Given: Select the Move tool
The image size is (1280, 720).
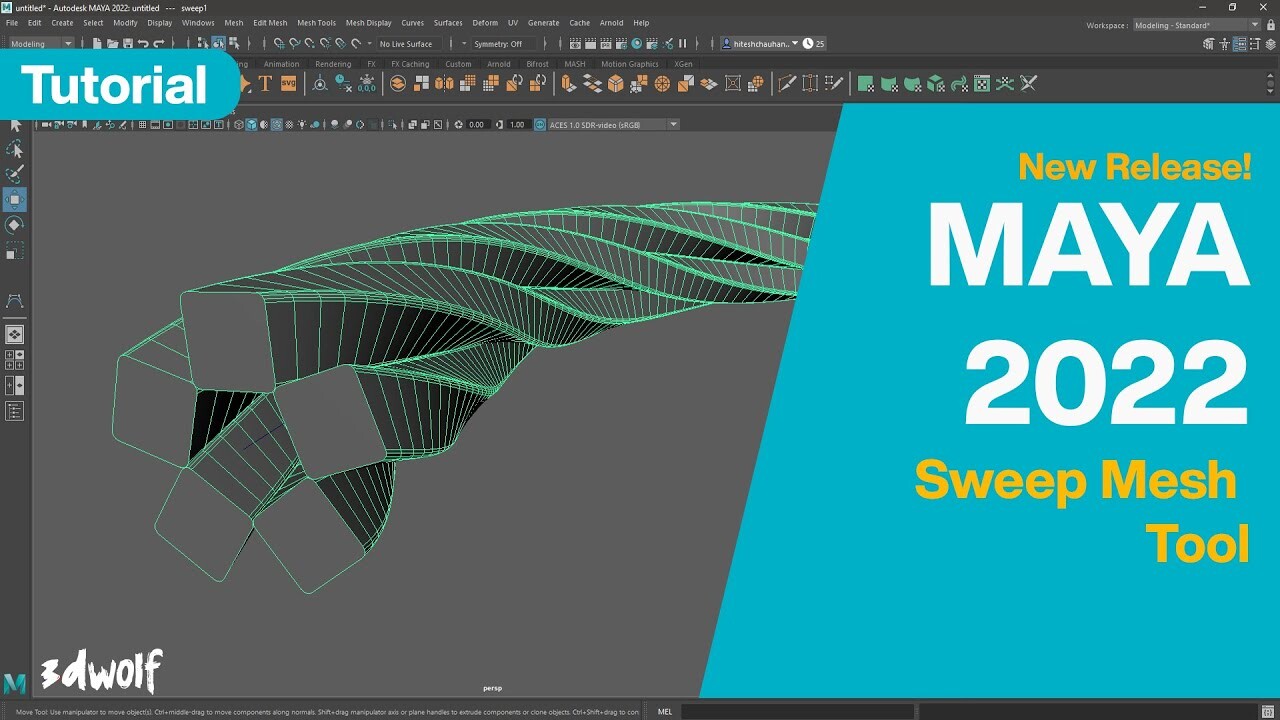Looking at the screenshot, I should click(14, 199).
